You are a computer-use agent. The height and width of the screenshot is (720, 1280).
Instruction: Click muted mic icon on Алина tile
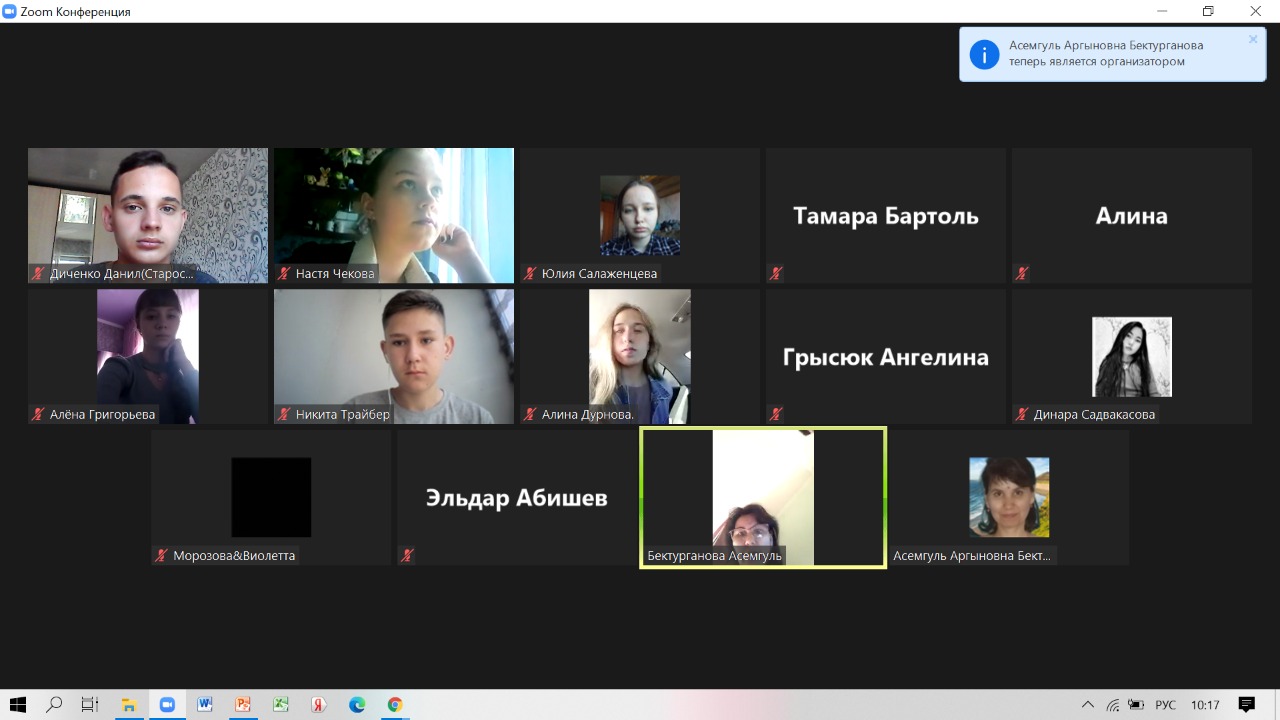click(x=1022, y=273)
